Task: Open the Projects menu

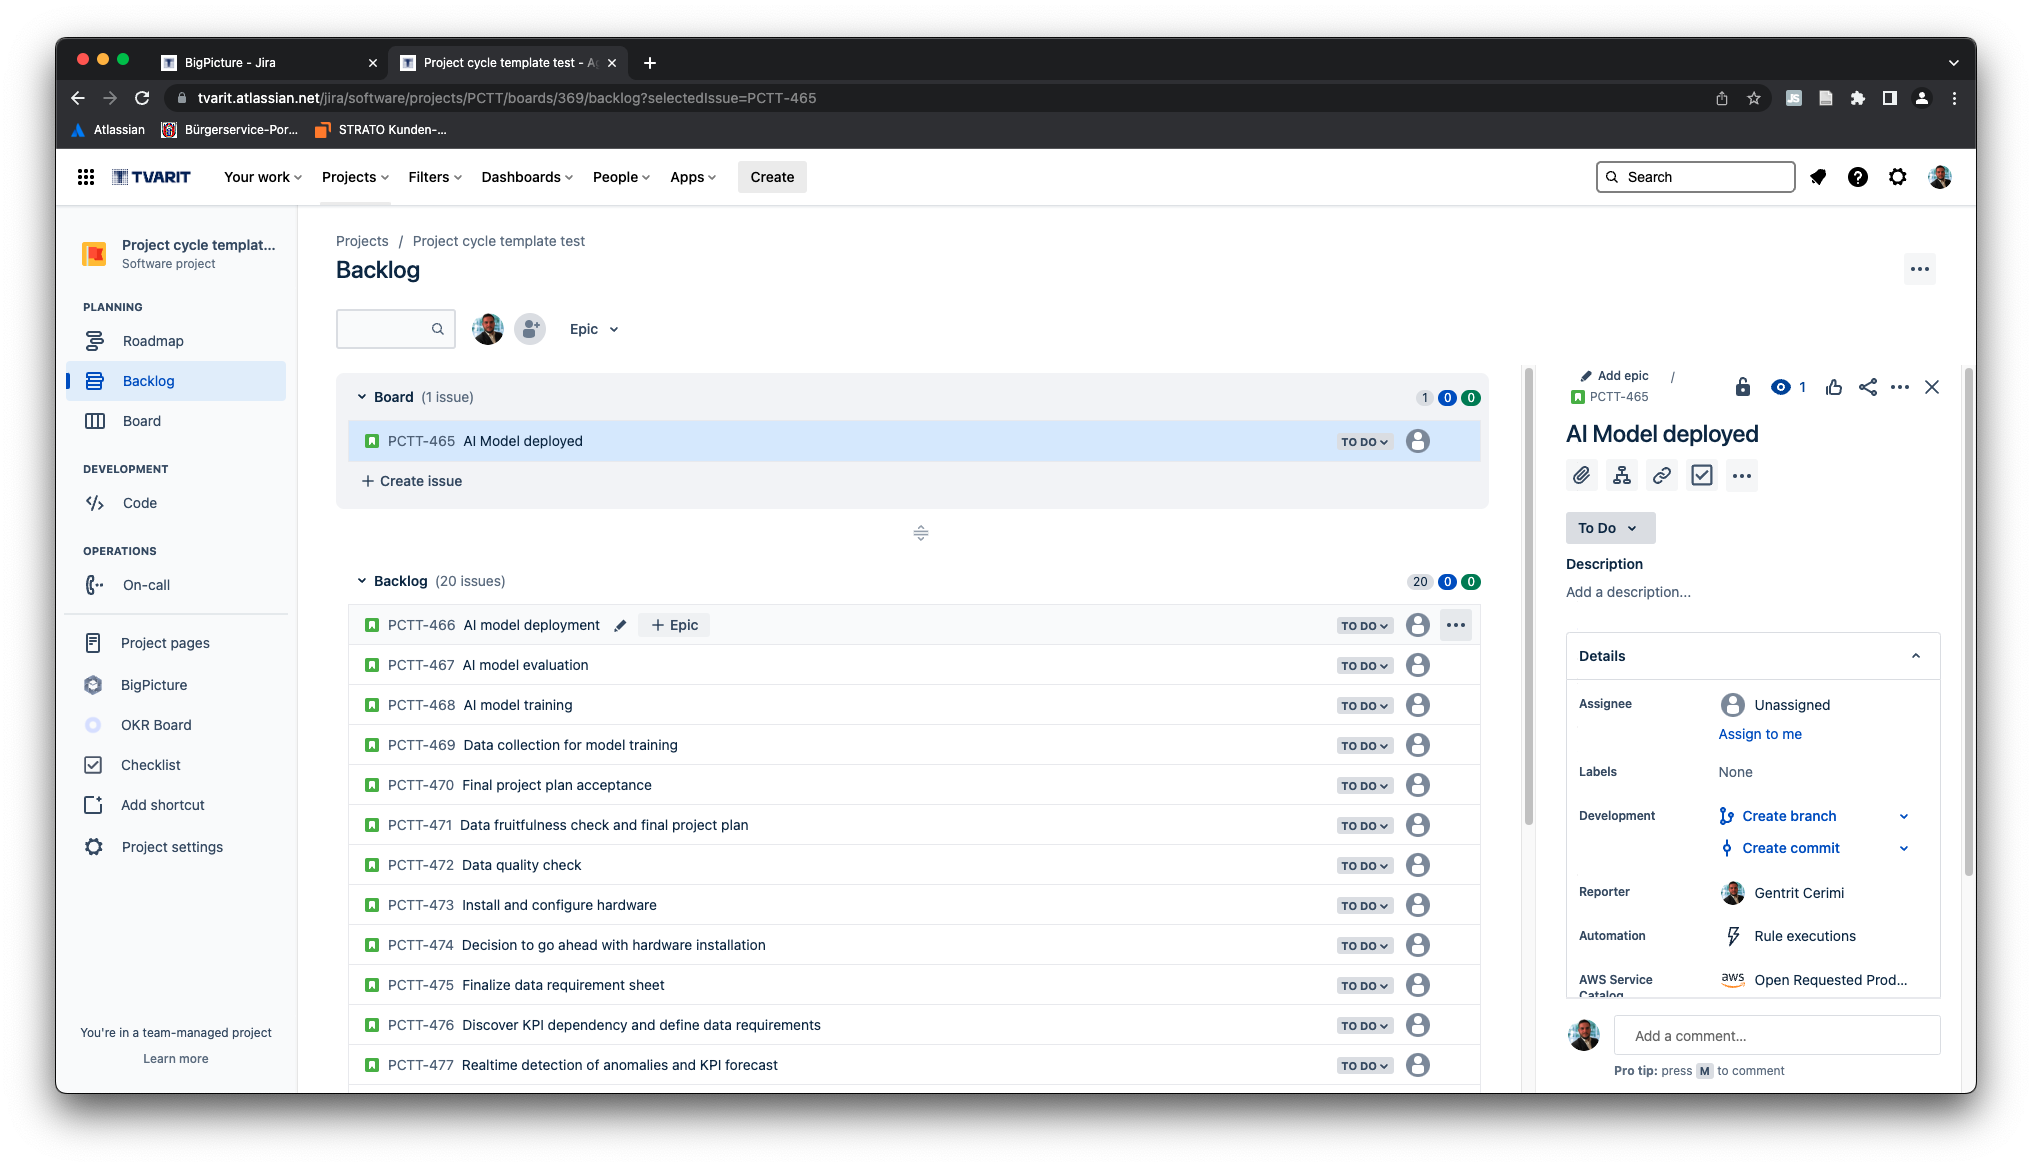Action: point(355,177)
